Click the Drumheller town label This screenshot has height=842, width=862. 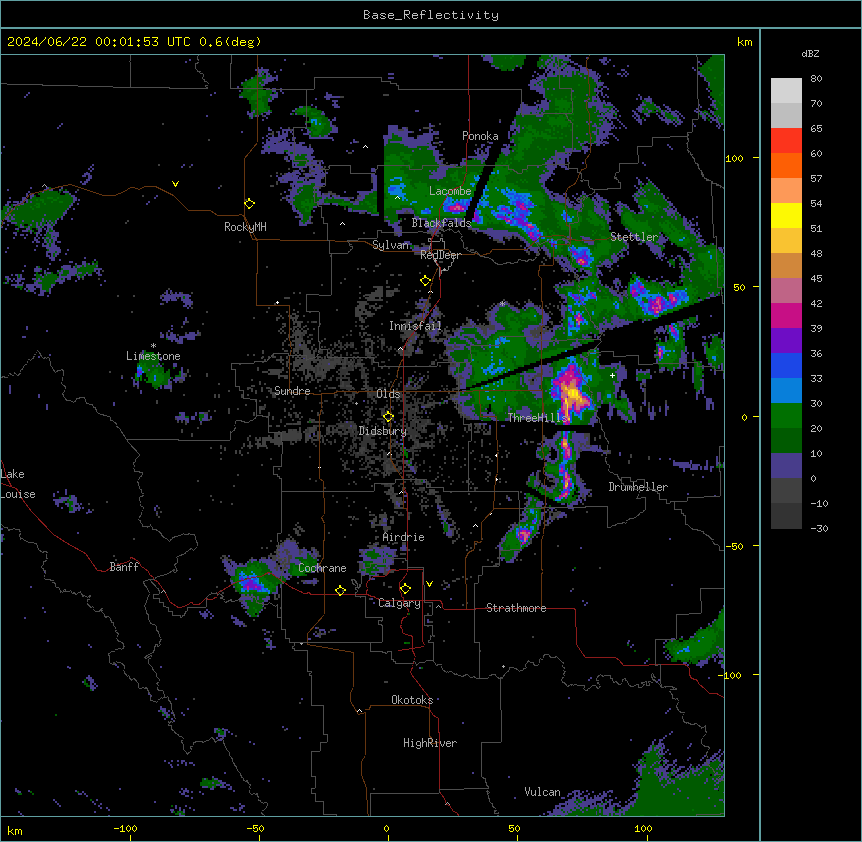click(x=638, y=487)
